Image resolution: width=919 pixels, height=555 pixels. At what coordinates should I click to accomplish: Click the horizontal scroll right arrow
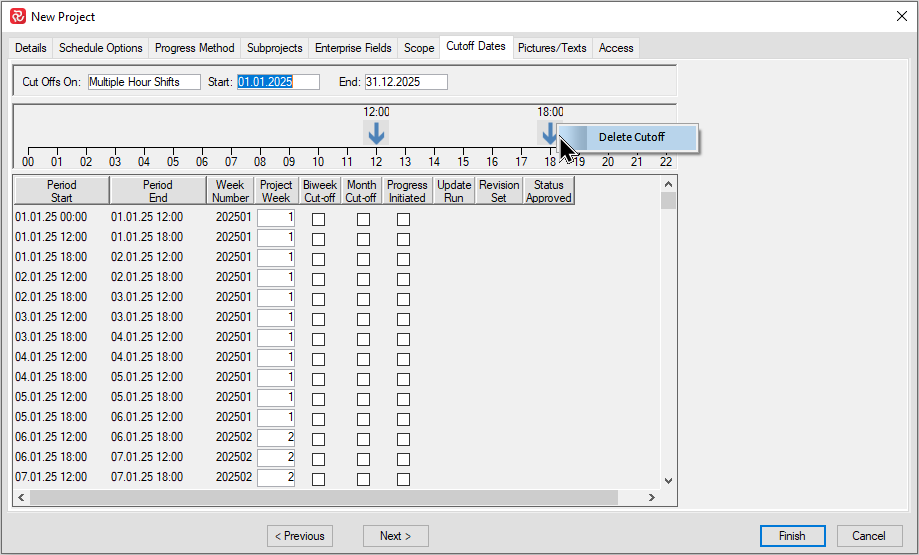pyautogui.click(x=652, y=498)
